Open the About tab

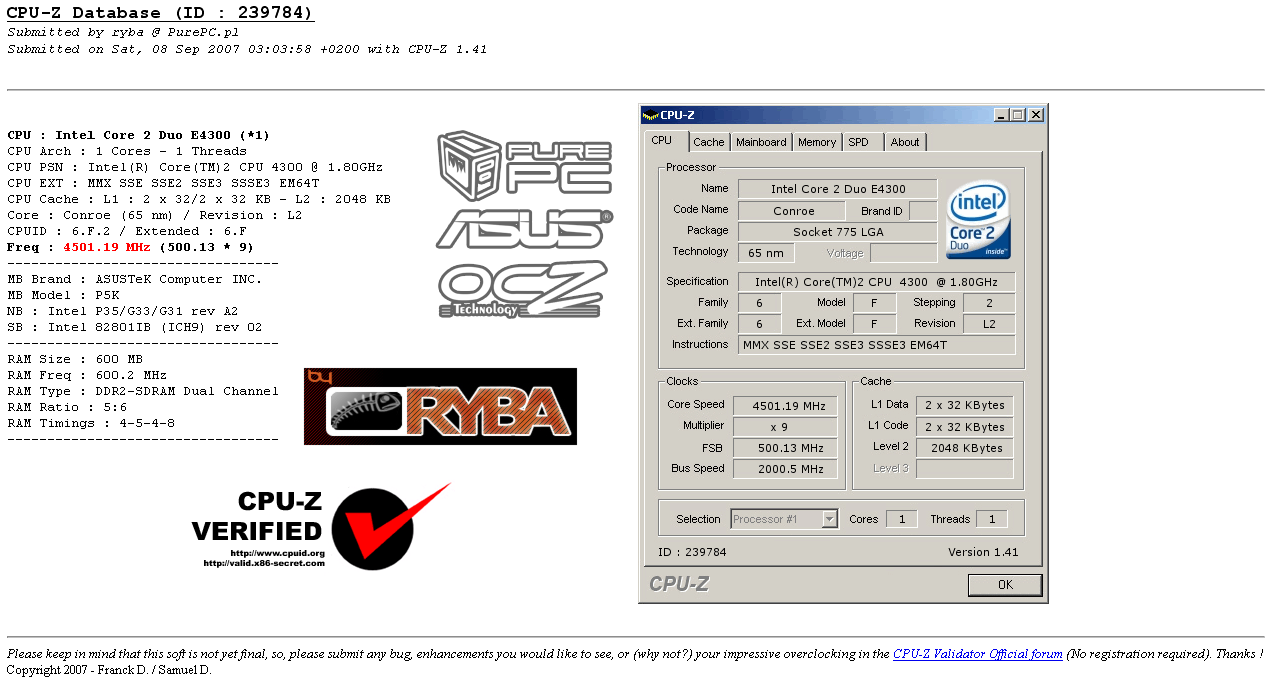click(x=905, y=142)
